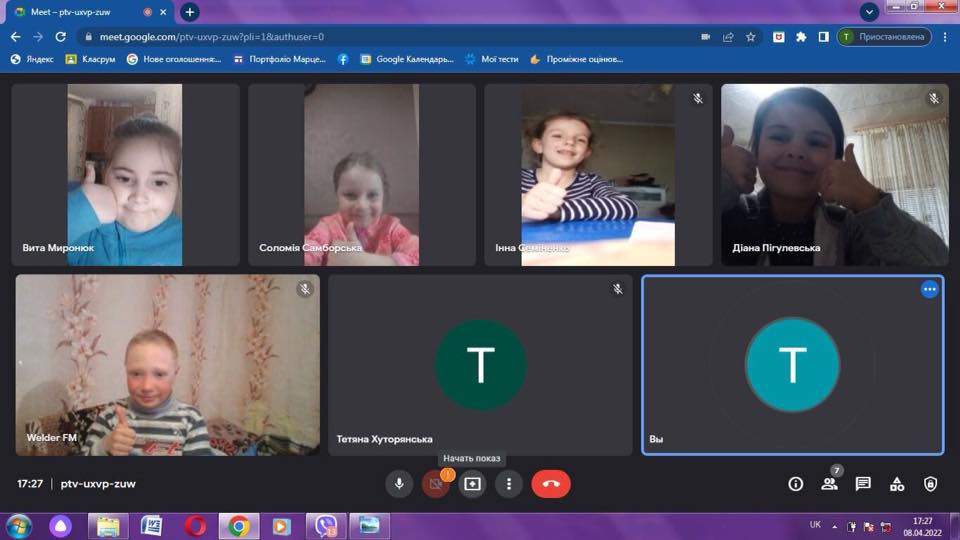This screenshot has width=960, height=540.
Task: Open browser extensions puzzle icon
Action: point(801,37)
